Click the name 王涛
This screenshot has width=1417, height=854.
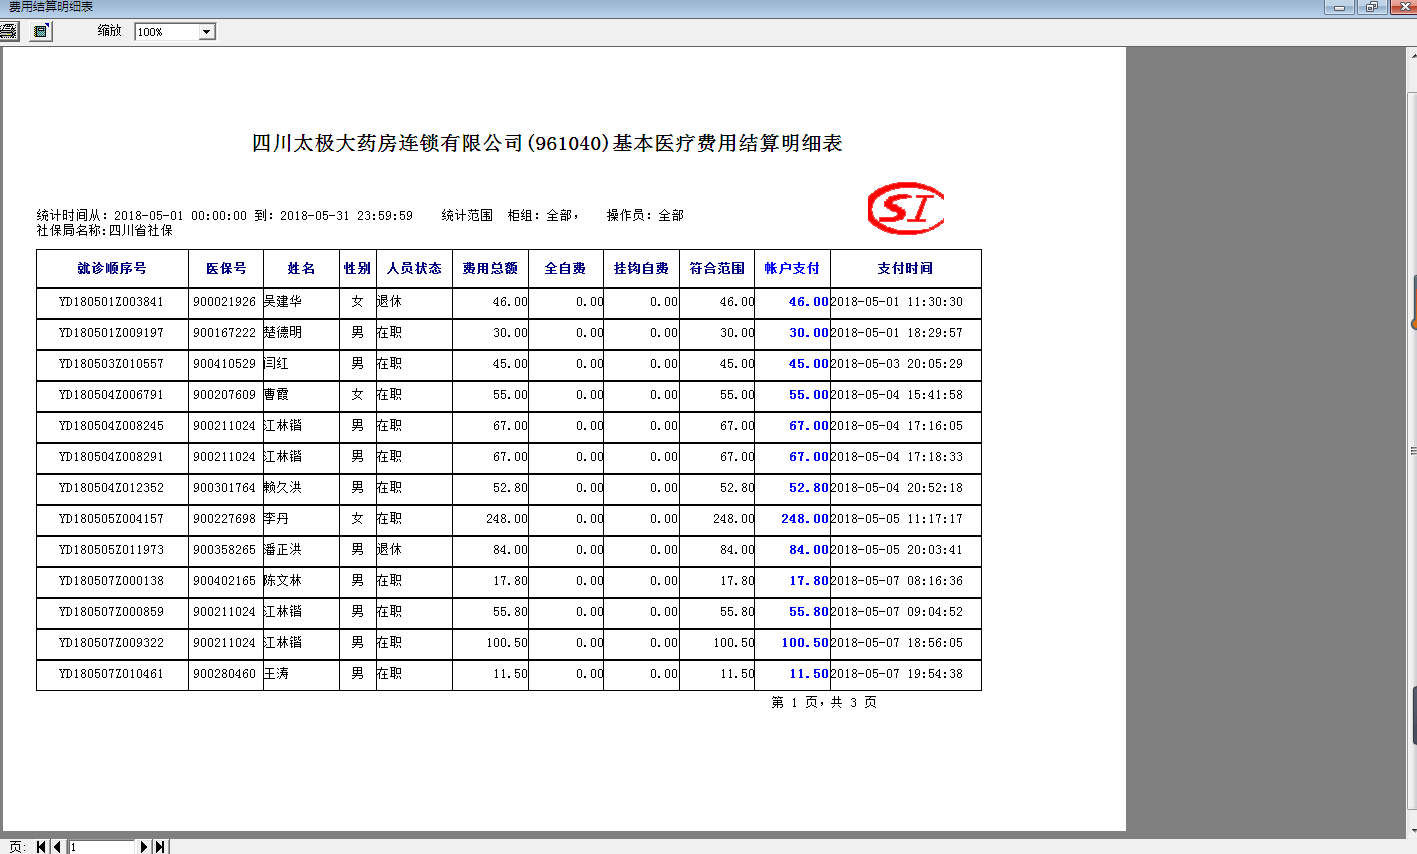click(277, 674)
